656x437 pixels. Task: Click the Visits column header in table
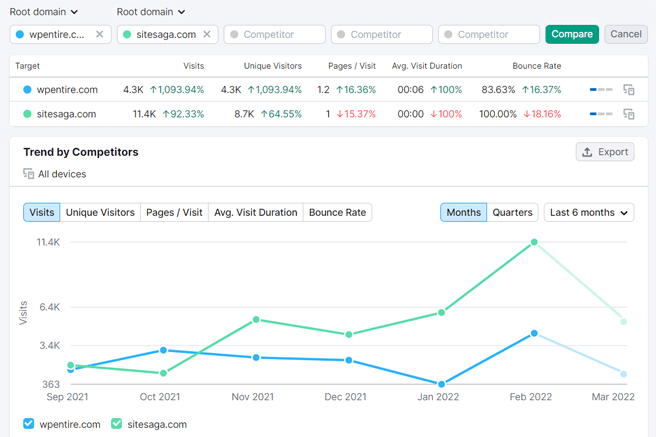coord(193,66)
